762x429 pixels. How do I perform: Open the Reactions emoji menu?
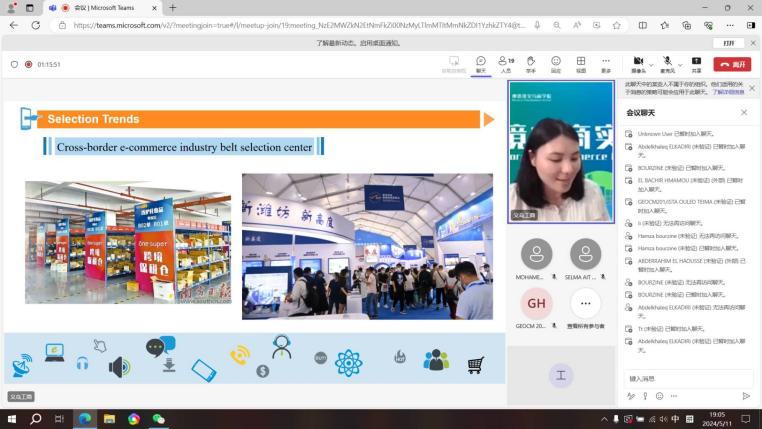tap(556, 63)
